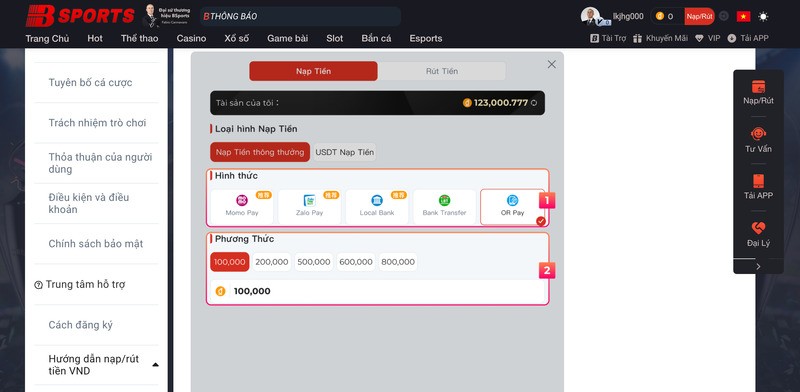800x392 pixels.
Task: Collapse the Hướng dẫn nạp/rút tiền VND section
Action: click(x=155, y=364)
